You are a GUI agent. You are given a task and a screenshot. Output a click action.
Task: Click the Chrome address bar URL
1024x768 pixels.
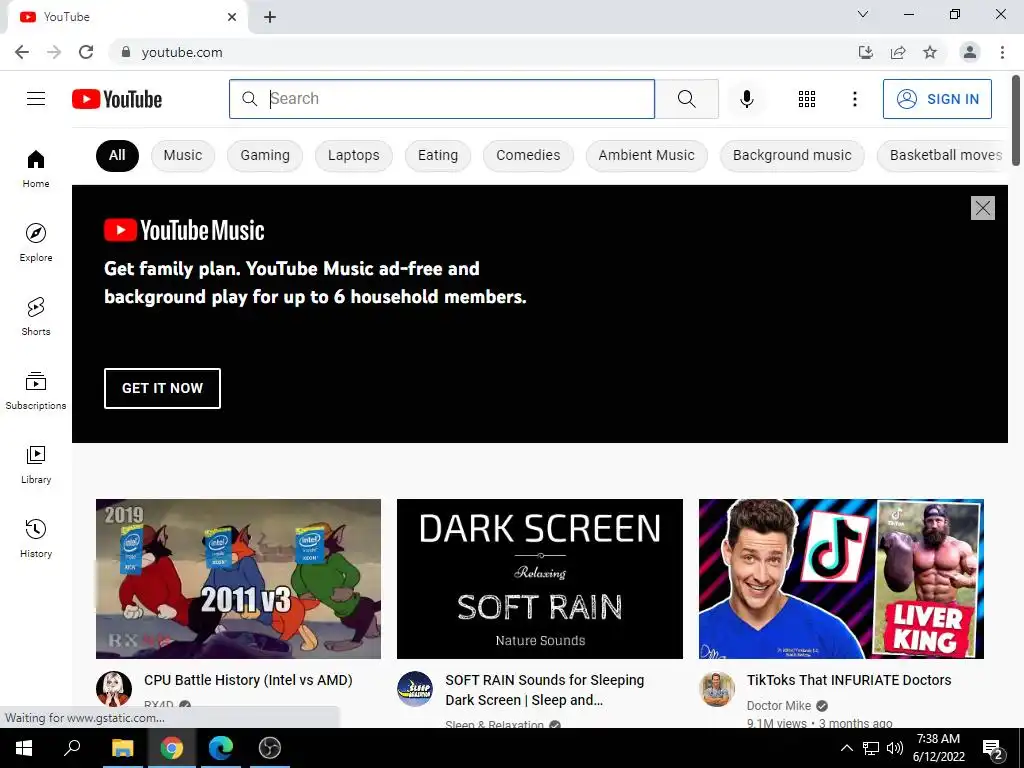182,52
